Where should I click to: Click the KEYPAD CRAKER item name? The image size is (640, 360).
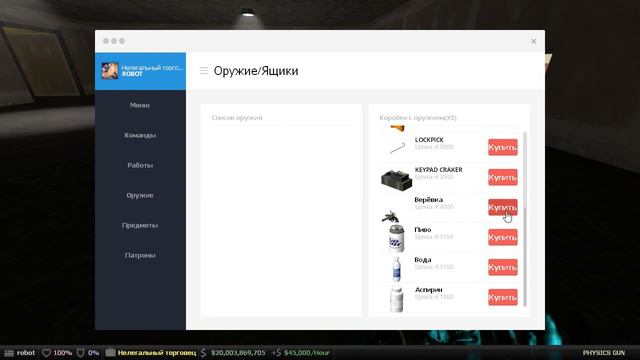tap(438, 170)
